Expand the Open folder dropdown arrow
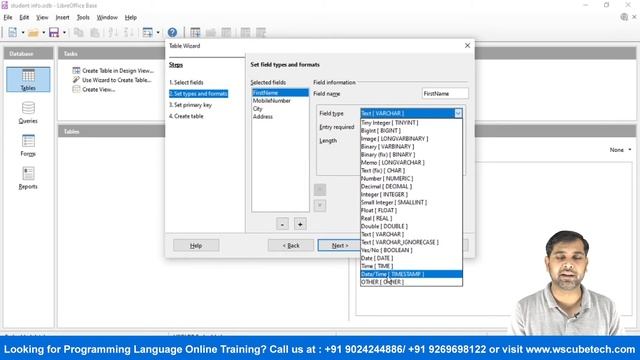640x360 pixels. 44,32
